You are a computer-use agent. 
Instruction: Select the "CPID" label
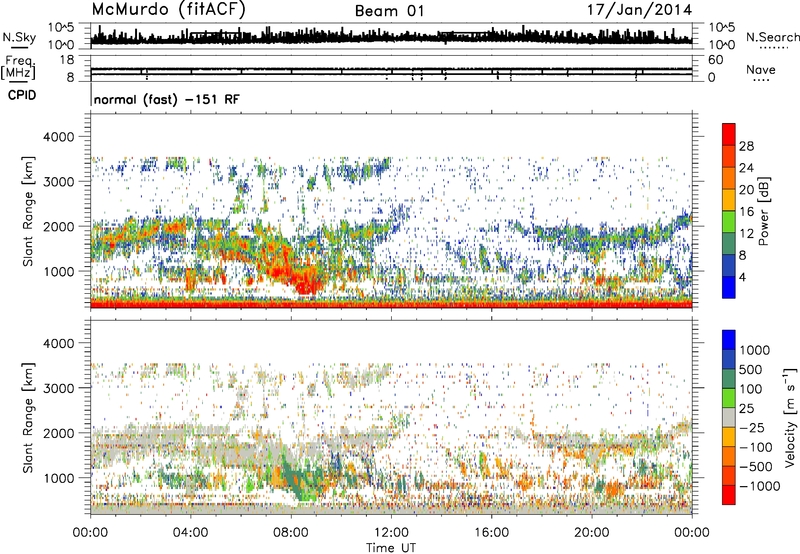[x=22, y=95]
